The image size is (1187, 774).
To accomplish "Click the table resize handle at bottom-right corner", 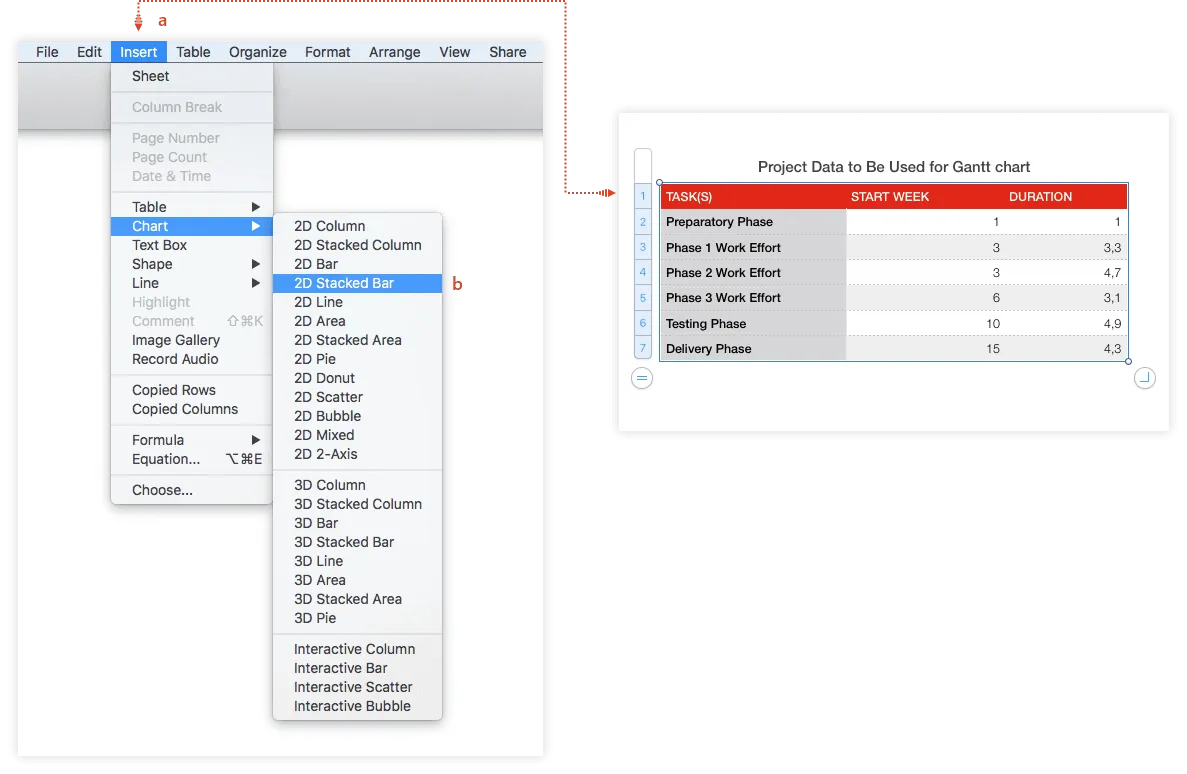I will 1145,378.
